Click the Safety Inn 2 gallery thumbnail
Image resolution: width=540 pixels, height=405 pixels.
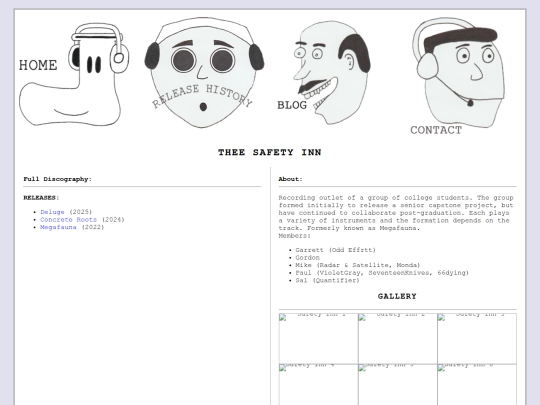coord(397,339)
